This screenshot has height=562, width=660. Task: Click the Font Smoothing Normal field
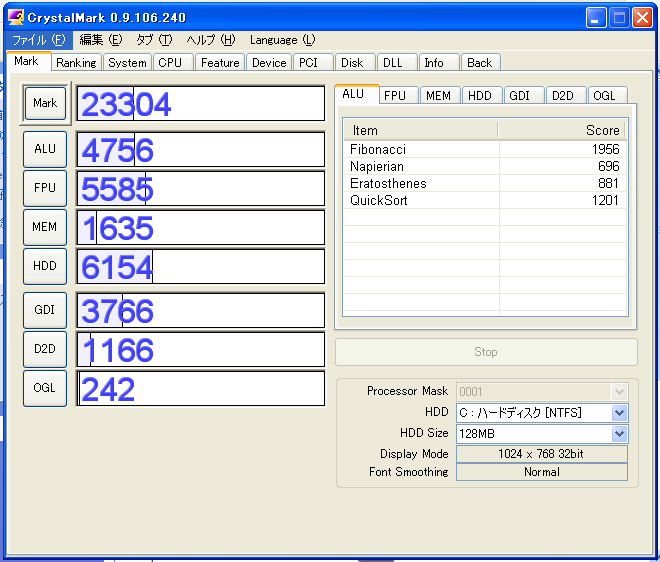point(542,472)
